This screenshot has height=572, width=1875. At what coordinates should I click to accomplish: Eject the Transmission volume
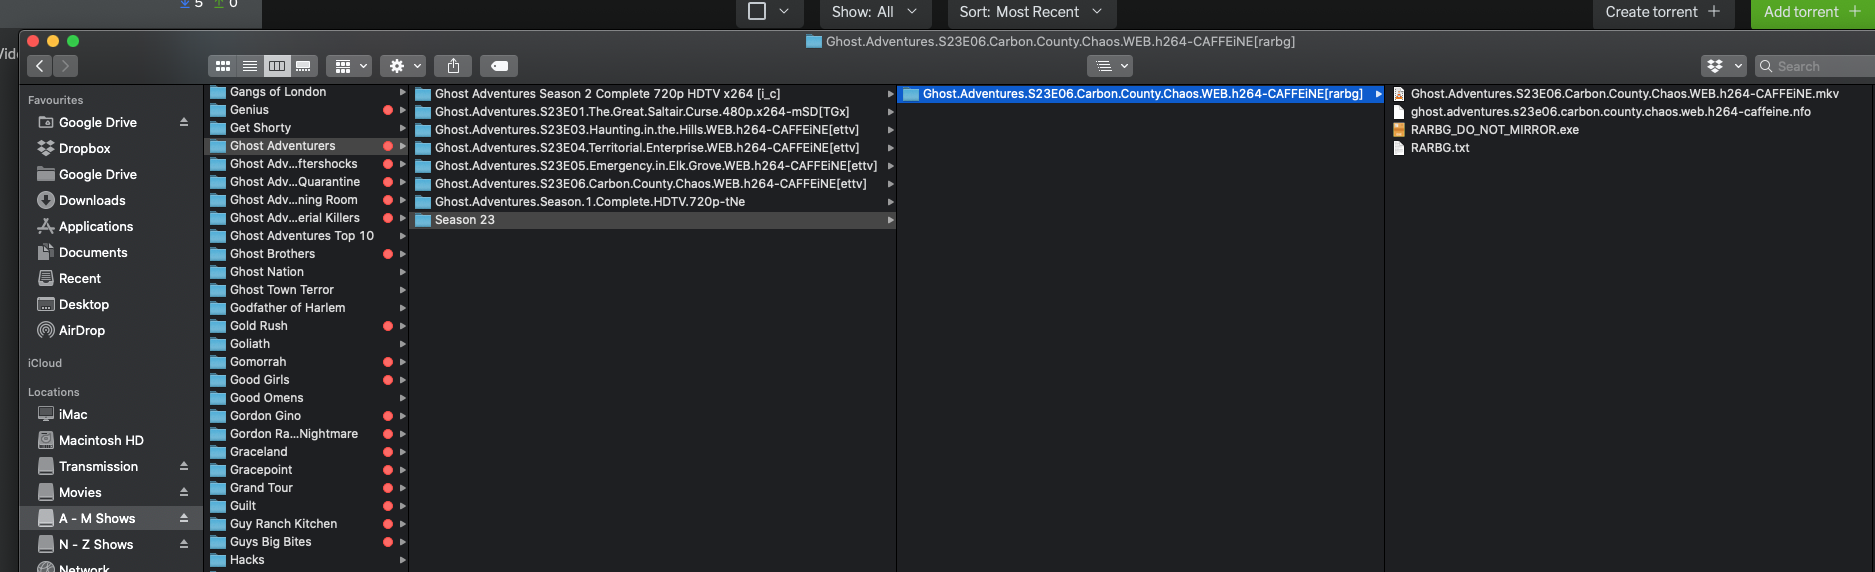184,467
